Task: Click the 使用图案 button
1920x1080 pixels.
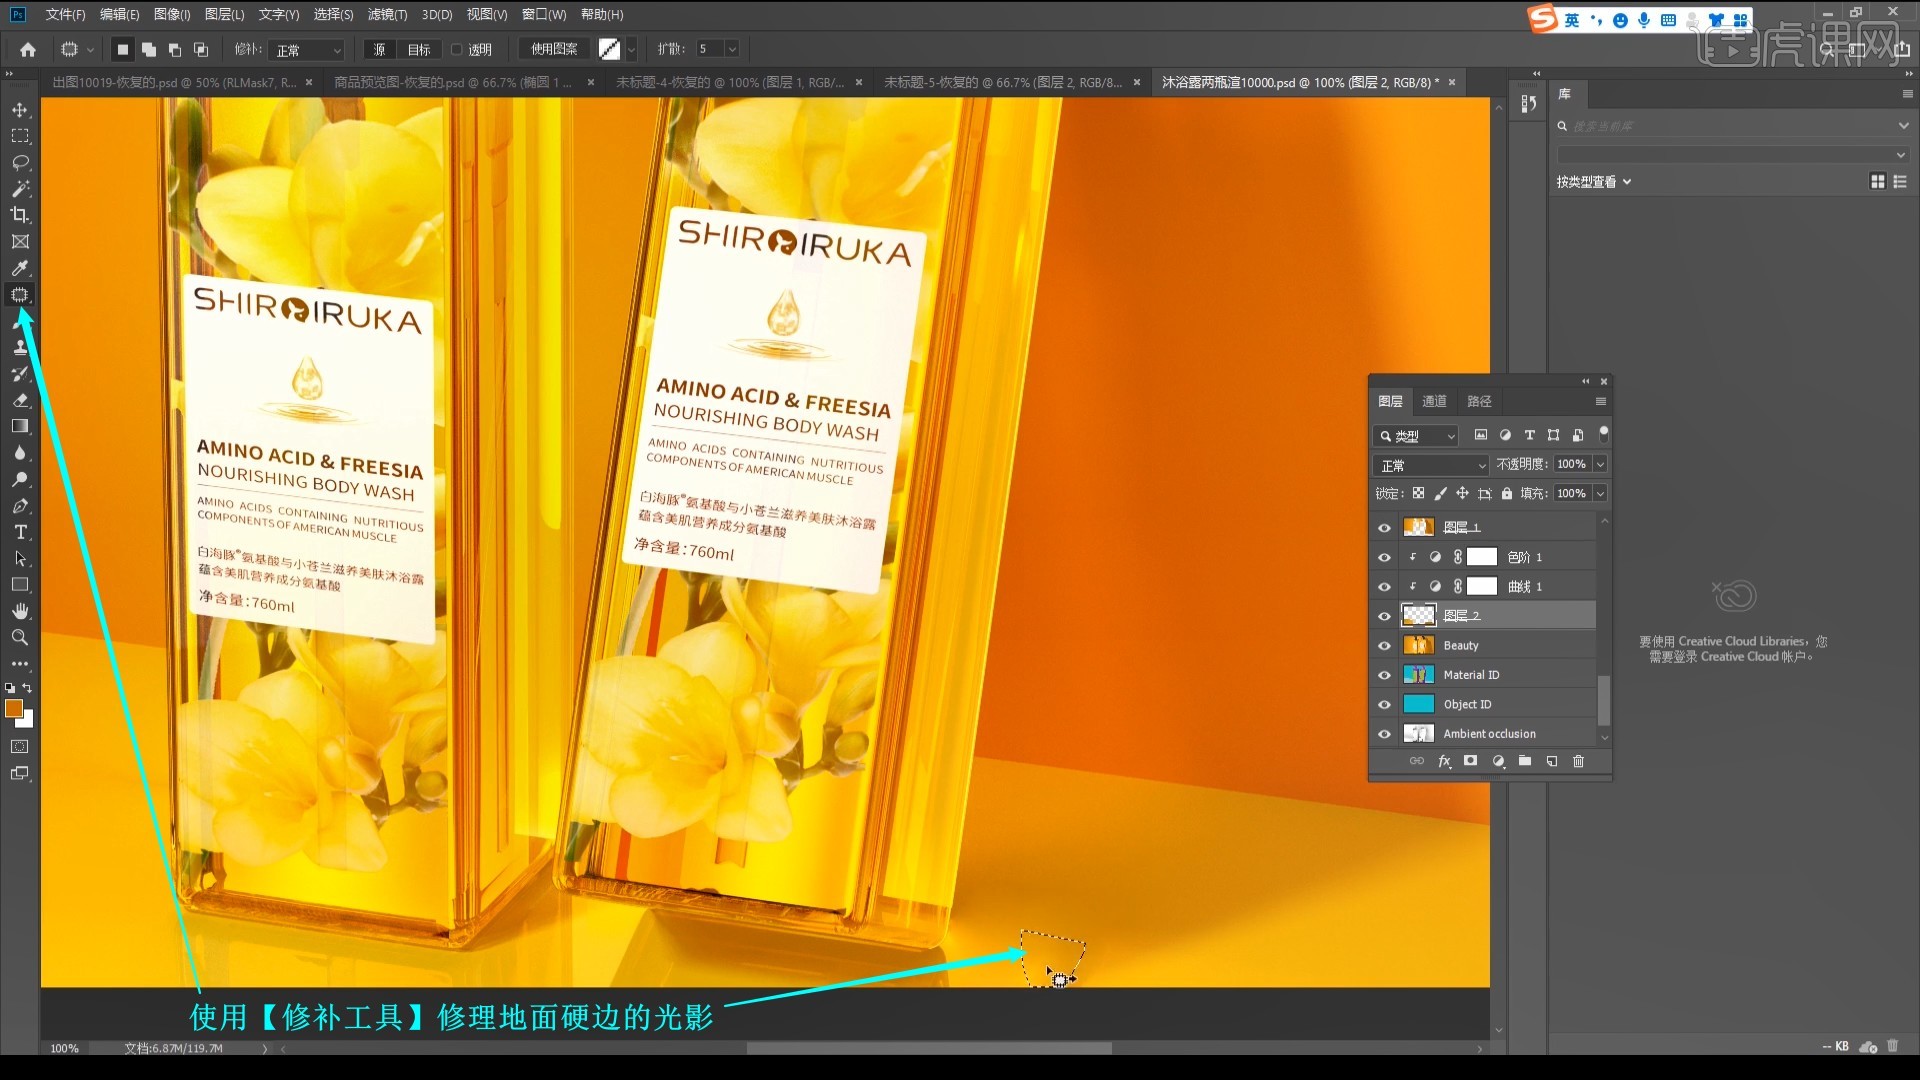Action: (x=554, y=49)
